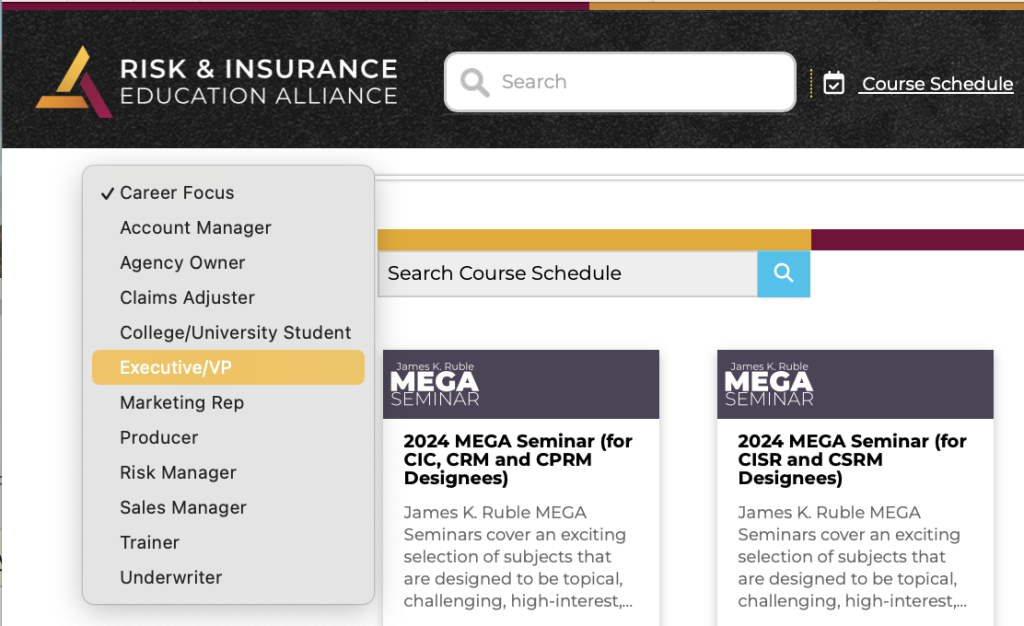Choose Risk Manager from the dropdown
Viewport: 1024px width, 626px height.
(228, 473)
